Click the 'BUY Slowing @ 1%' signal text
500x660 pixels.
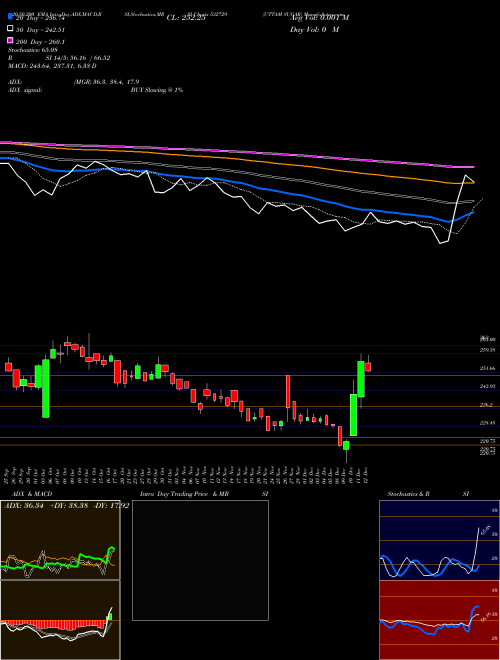[x=157, y=90]
